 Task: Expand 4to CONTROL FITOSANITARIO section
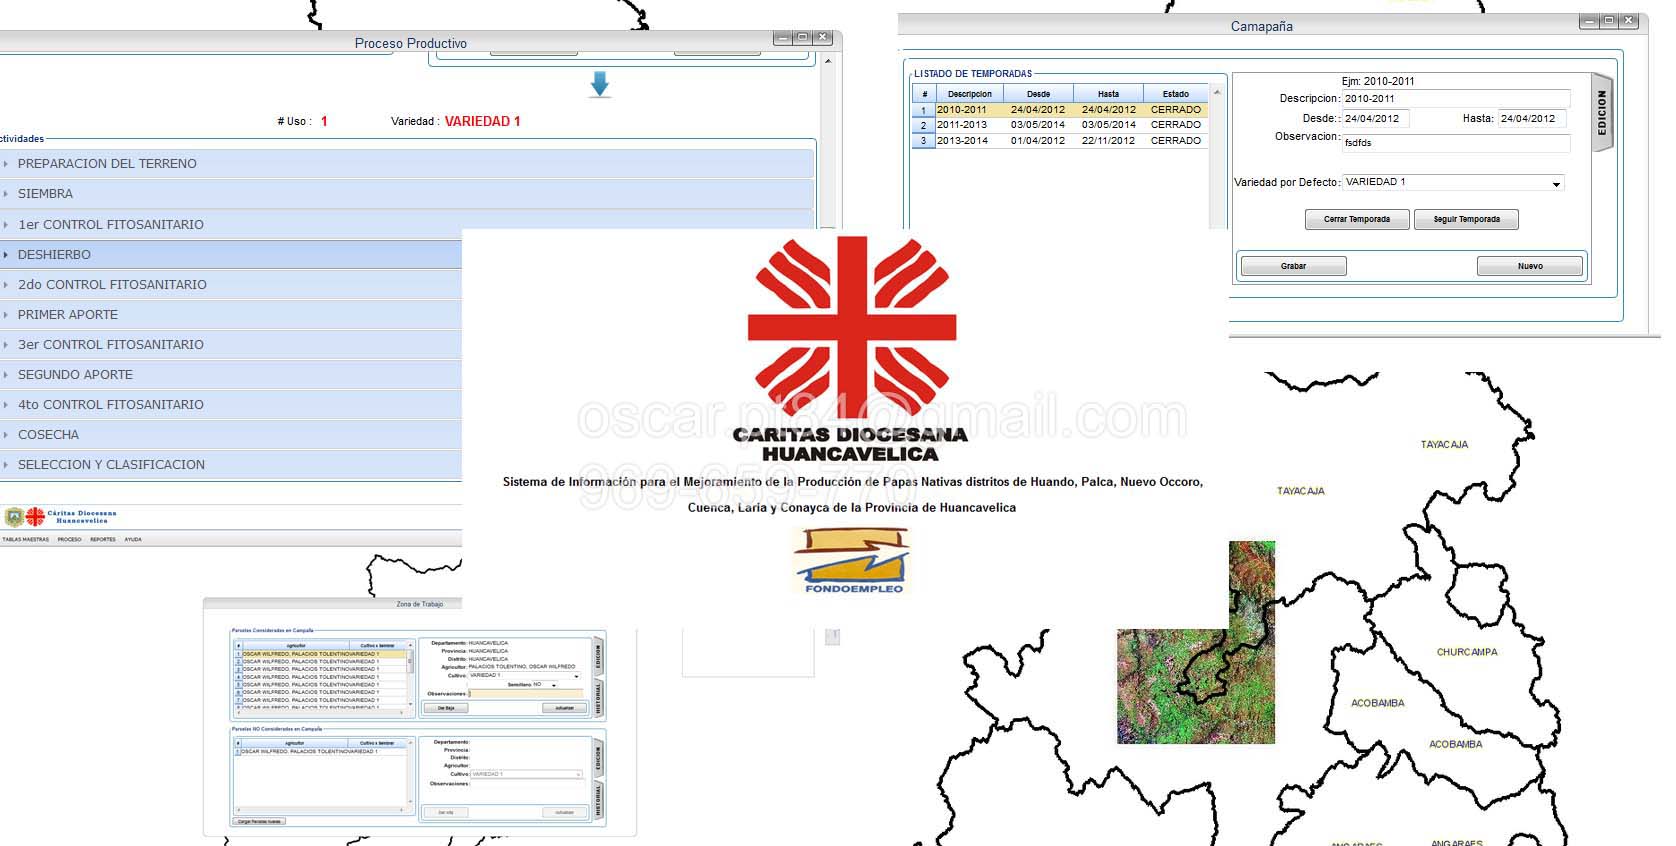click(231, 404)
